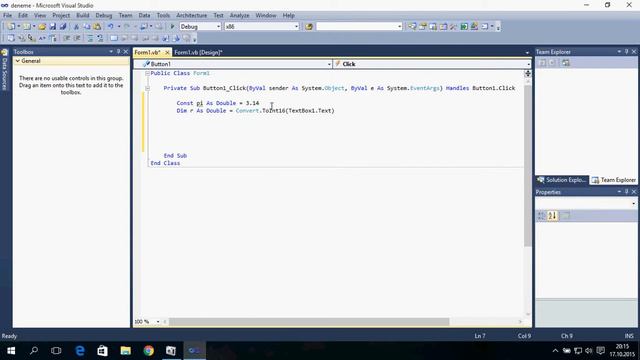The width and height of the screenshot is (640, 360).
Task: Toggle a bookmark with the bookmark icon
Action: coord(114,38)
